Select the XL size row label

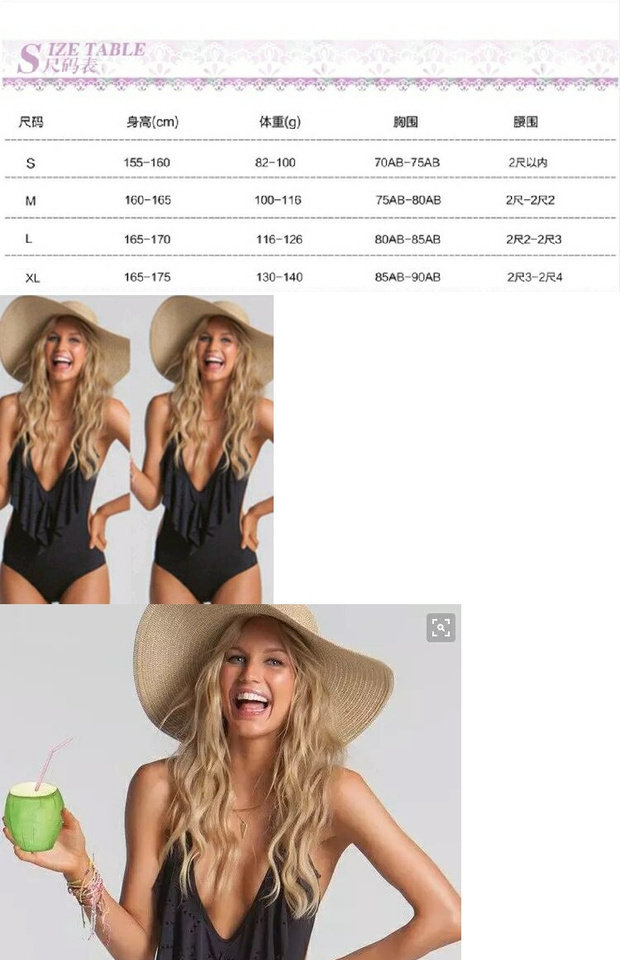click(x=32, y=278)
